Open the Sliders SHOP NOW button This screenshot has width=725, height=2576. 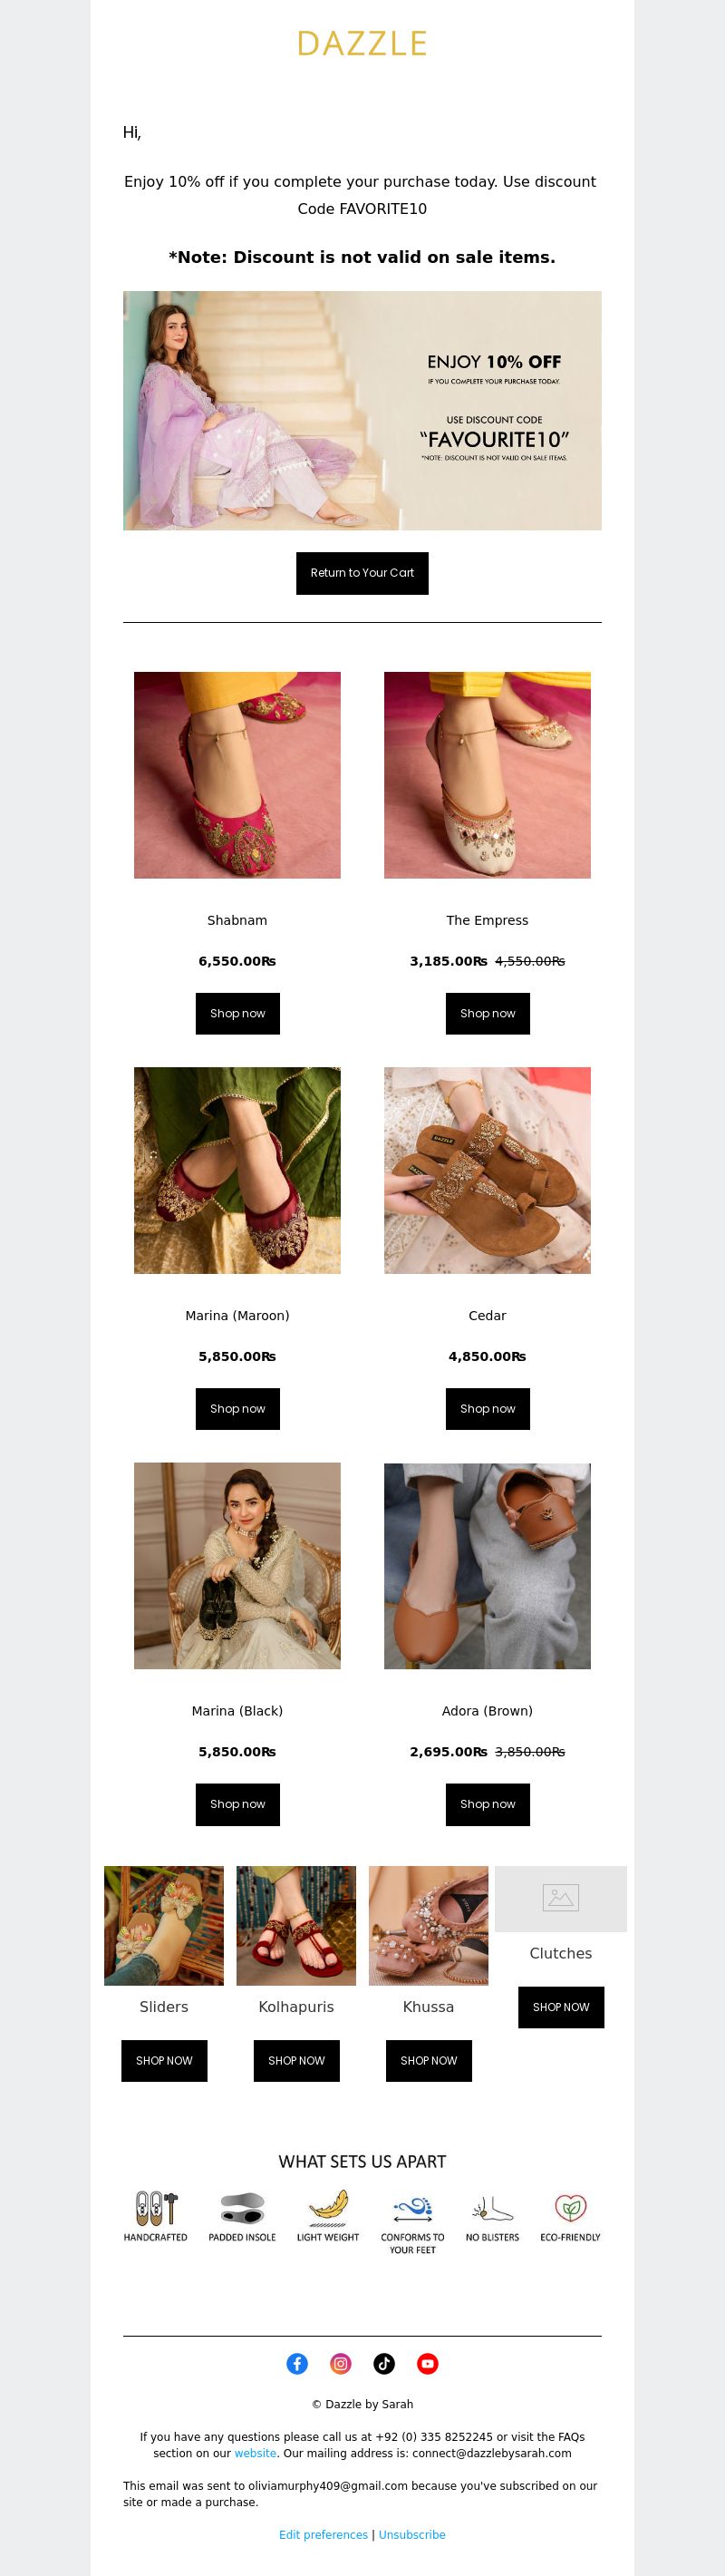164,2060
